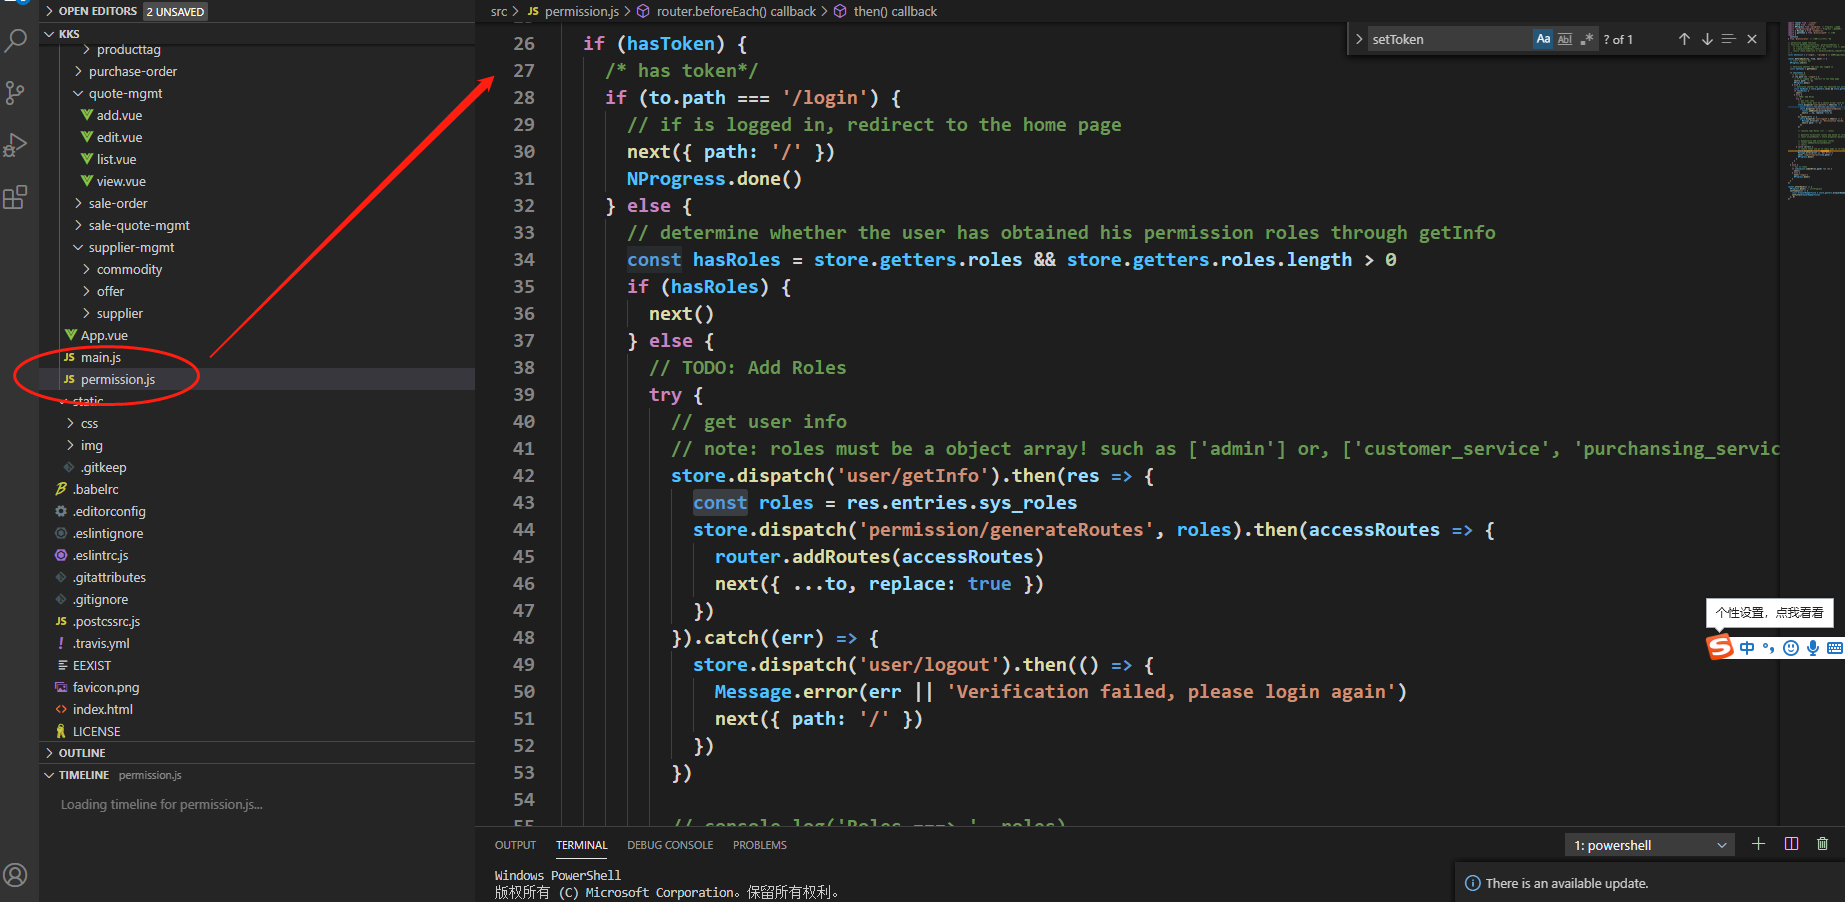
Task: Open the Accounts menu icon
Action: (16, 875)
